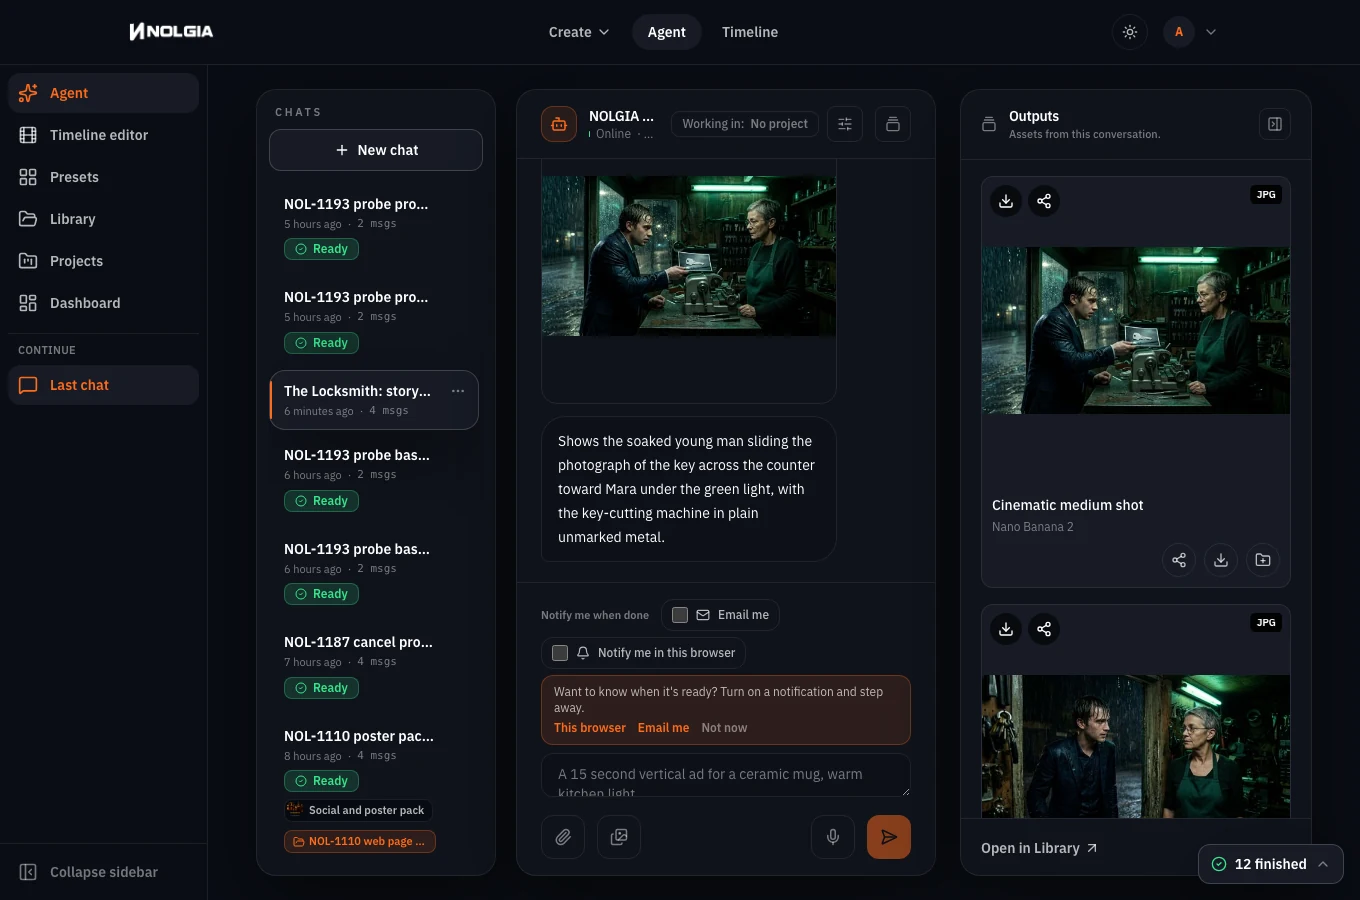Send the prompt with the orange arrow
This screenshot has width=1360, height=900.
point(889,837)
